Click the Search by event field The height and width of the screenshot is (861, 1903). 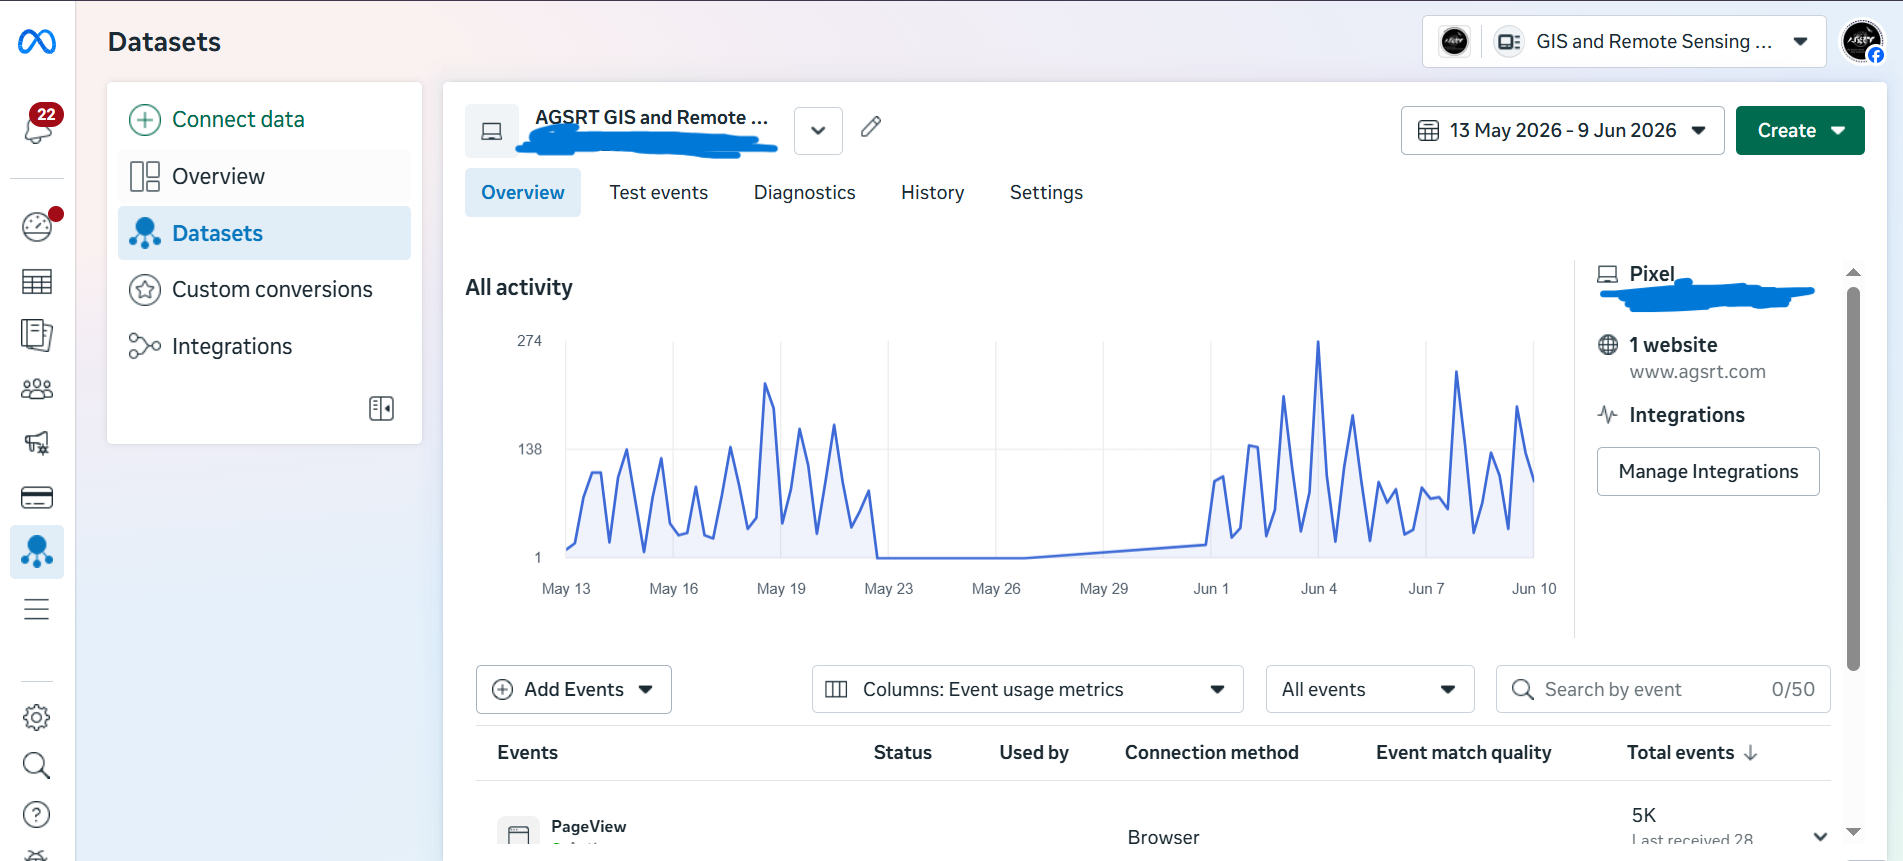coord(1663,689)
